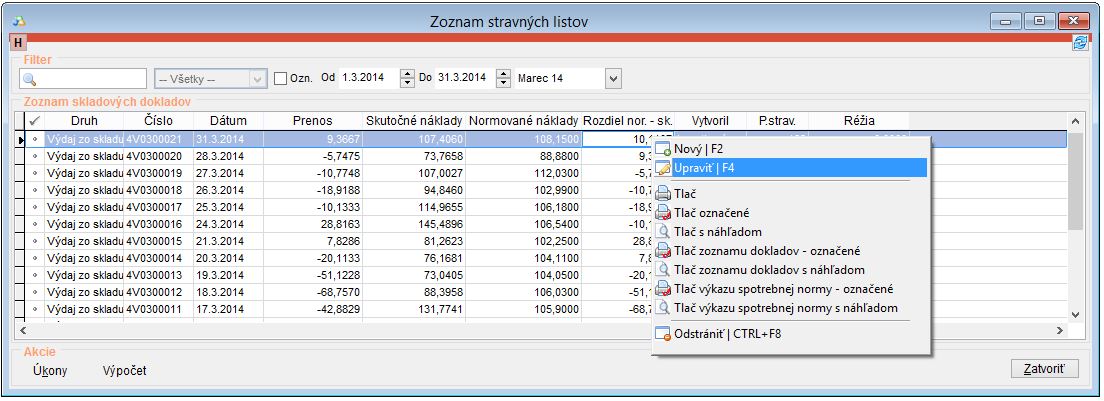Click the checkmark column header
The height and width of the screenshot is (401, 1104).
click(35, 121)
